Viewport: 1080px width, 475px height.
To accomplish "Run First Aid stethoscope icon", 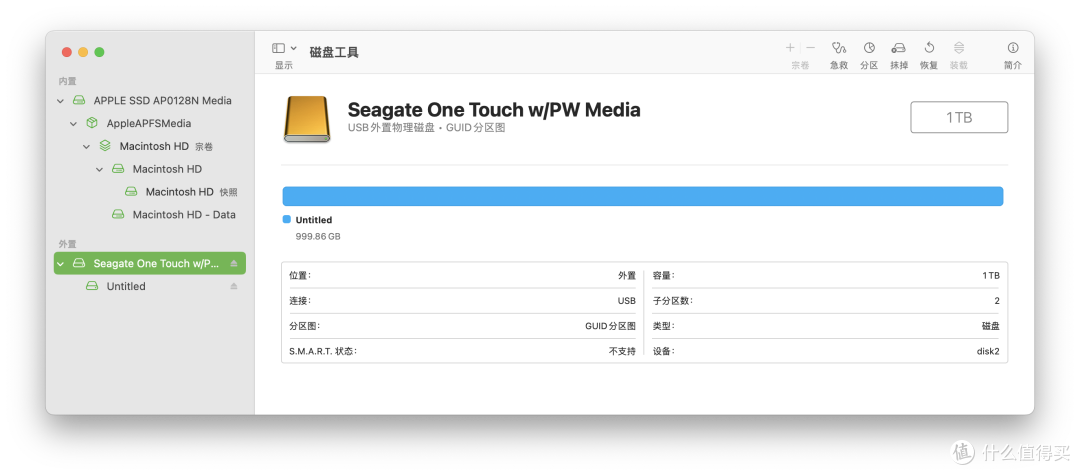I will pos(838,48).
